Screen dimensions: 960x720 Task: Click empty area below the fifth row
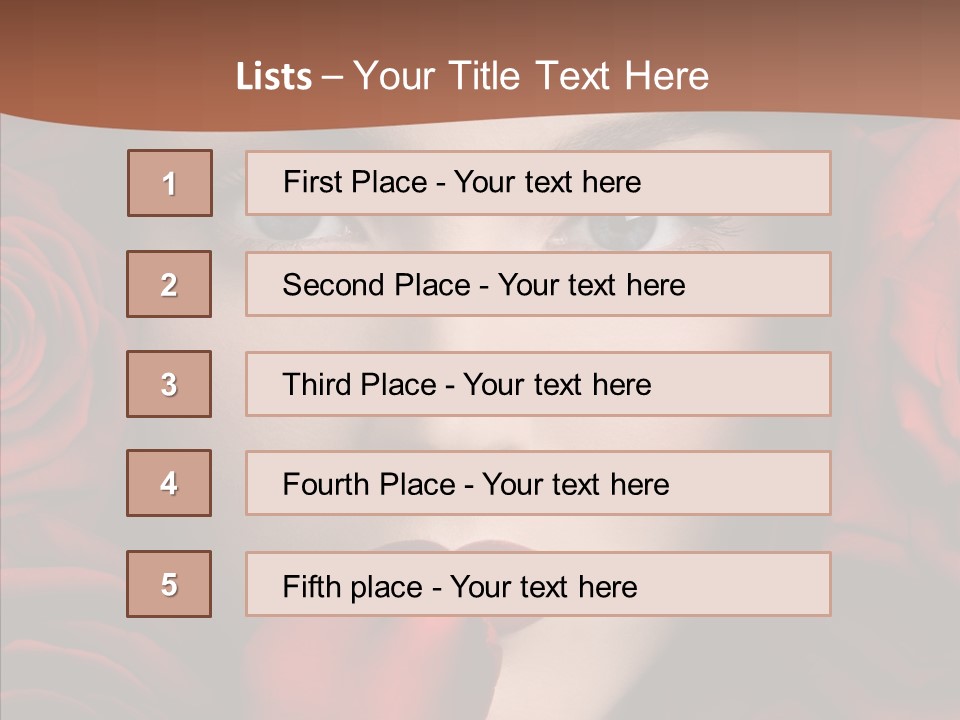[x=700, y=670]
